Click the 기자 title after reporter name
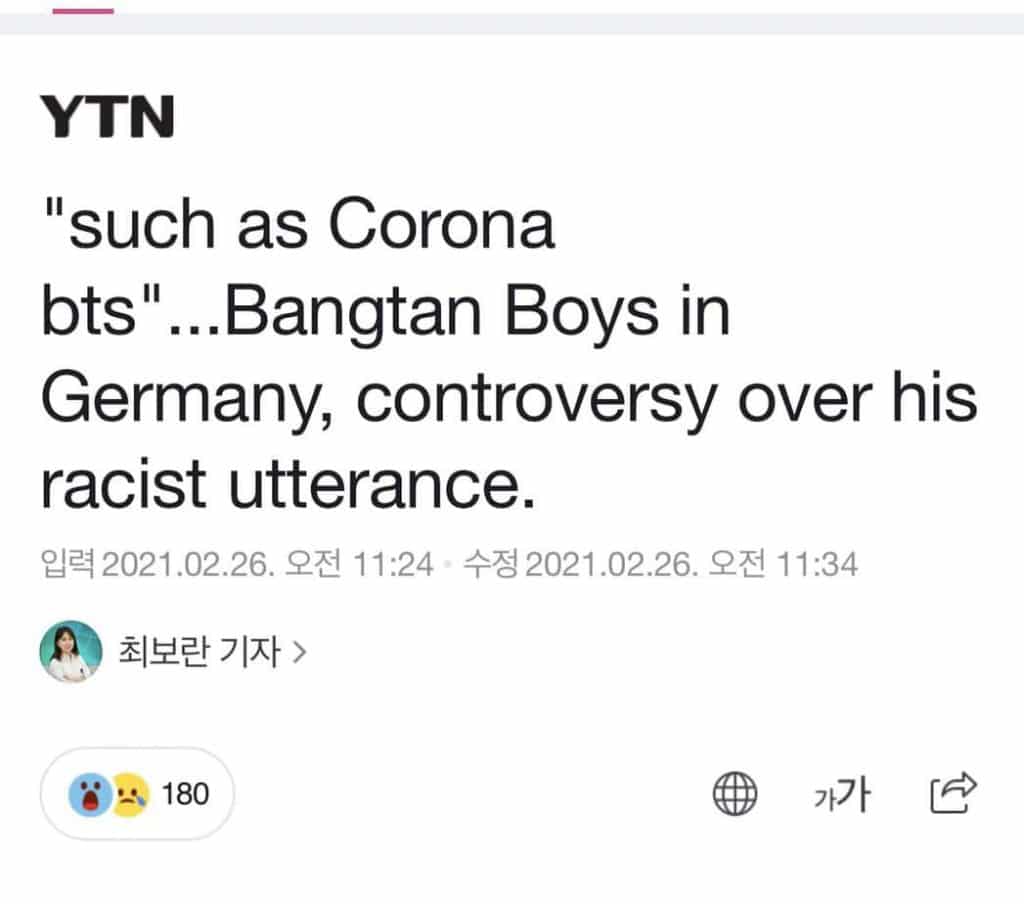 click(250, 653)
